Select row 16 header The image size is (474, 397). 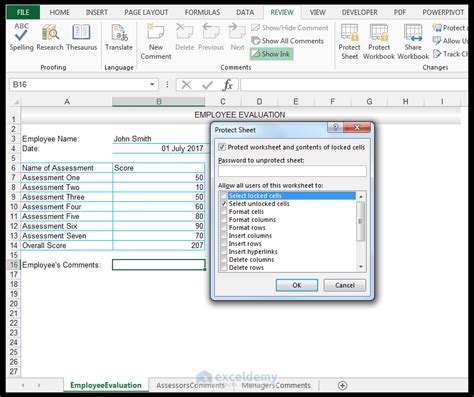pyautogui.click(x=13, y=265)
